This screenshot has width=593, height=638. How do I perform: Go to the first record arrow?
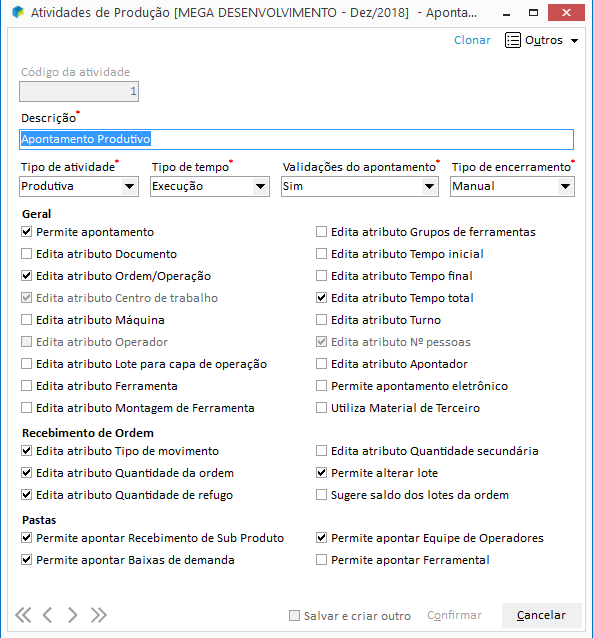pos(23,615)
